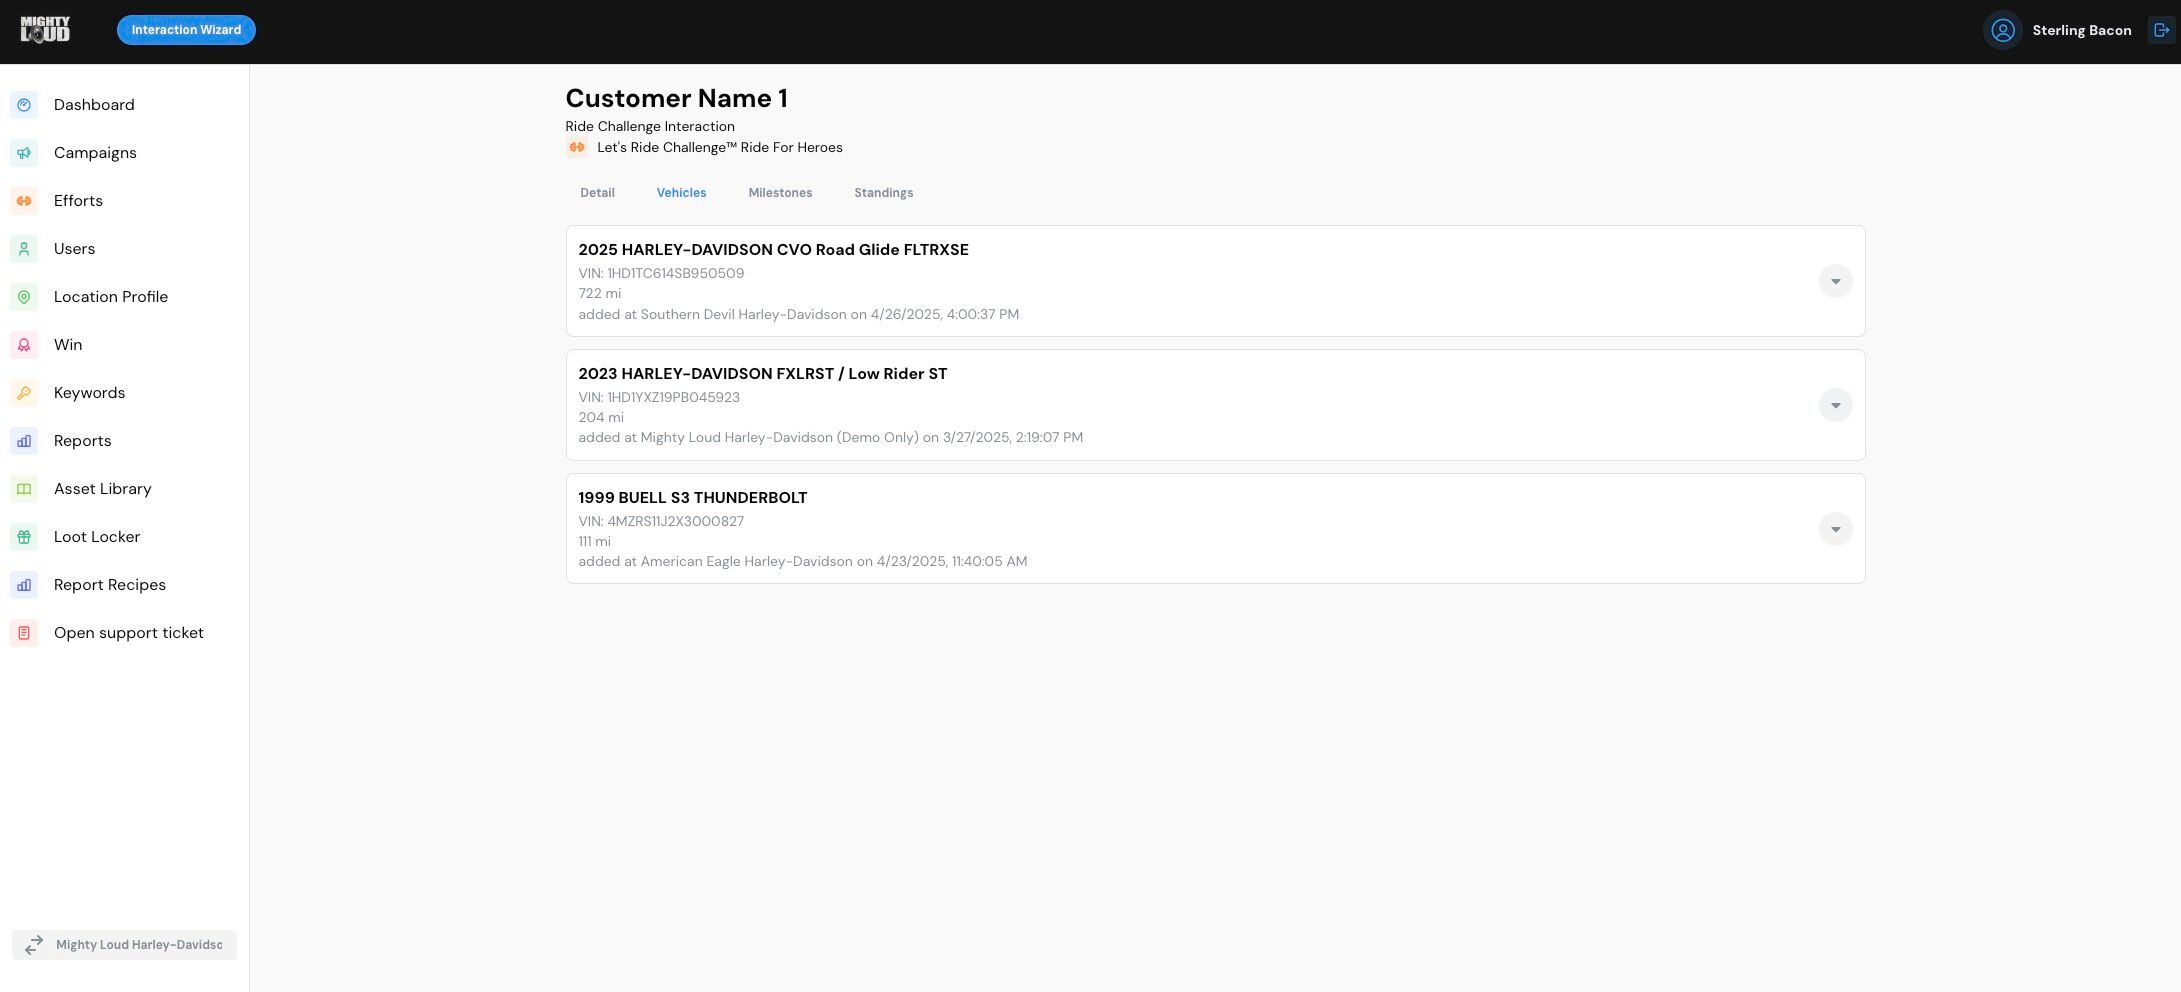Expand the 2025 CVO Road Glide vehicle
2181x992 pixels.
[x=1835, y=281]
